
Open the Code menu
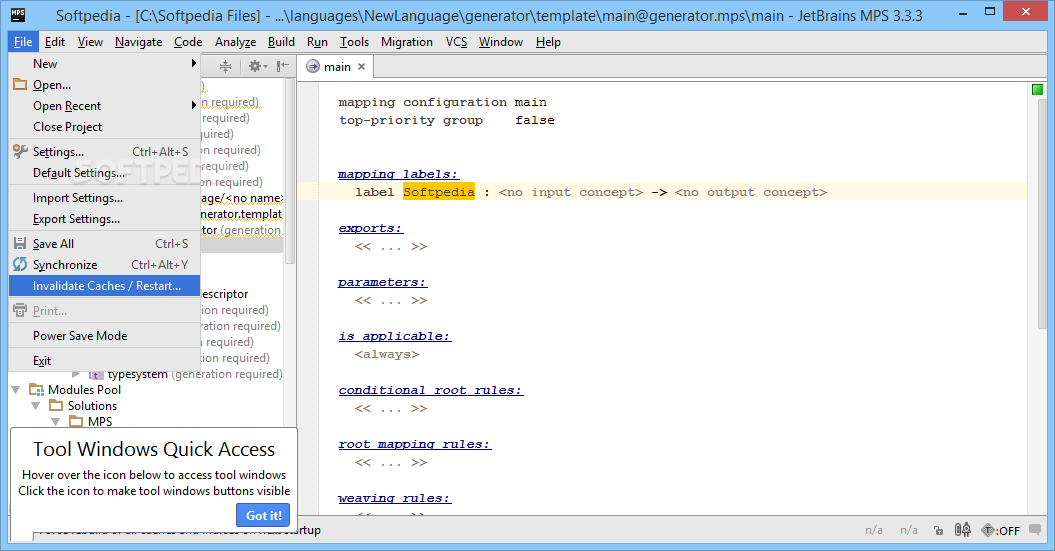click(188, 42)
